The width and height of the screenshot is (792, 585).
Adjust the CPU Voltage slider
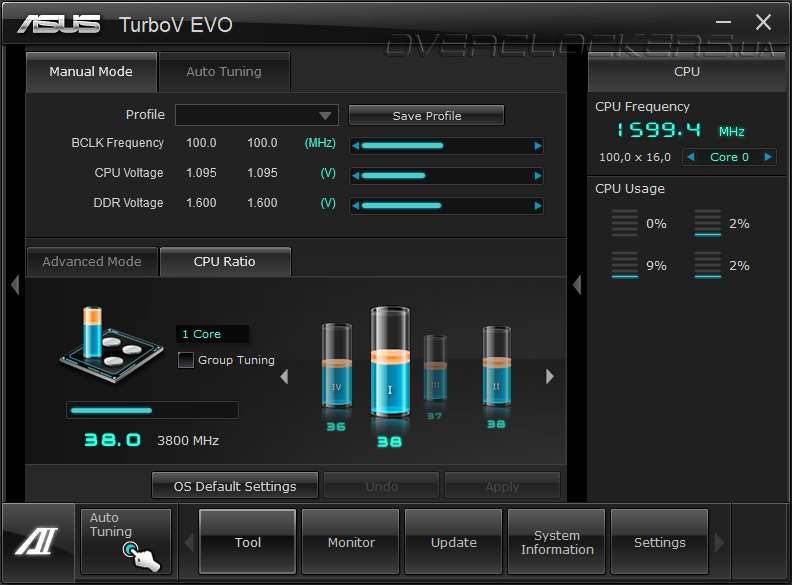click(x=447, y=176)
